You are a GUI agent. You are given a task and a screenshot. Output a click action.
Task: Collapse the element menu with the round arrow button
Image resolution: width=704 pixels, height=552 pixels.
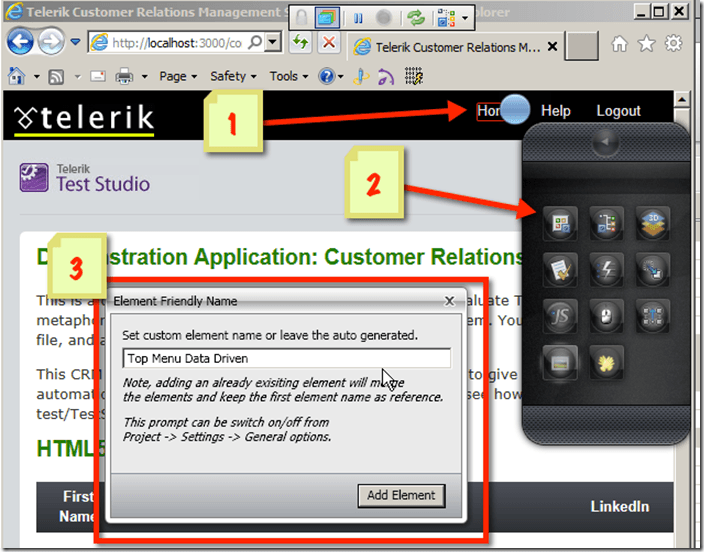click(x=605, y=142)
